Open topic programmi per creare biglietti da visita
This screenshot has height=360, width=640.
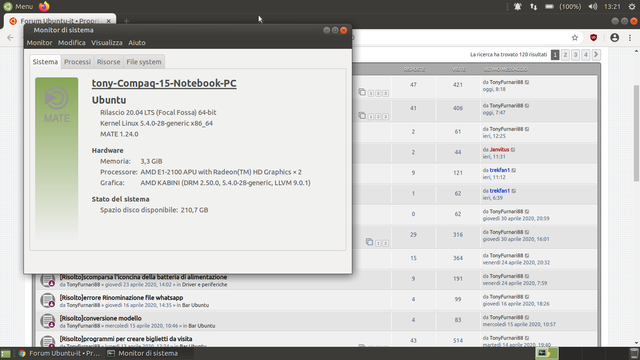coord(126,339)
